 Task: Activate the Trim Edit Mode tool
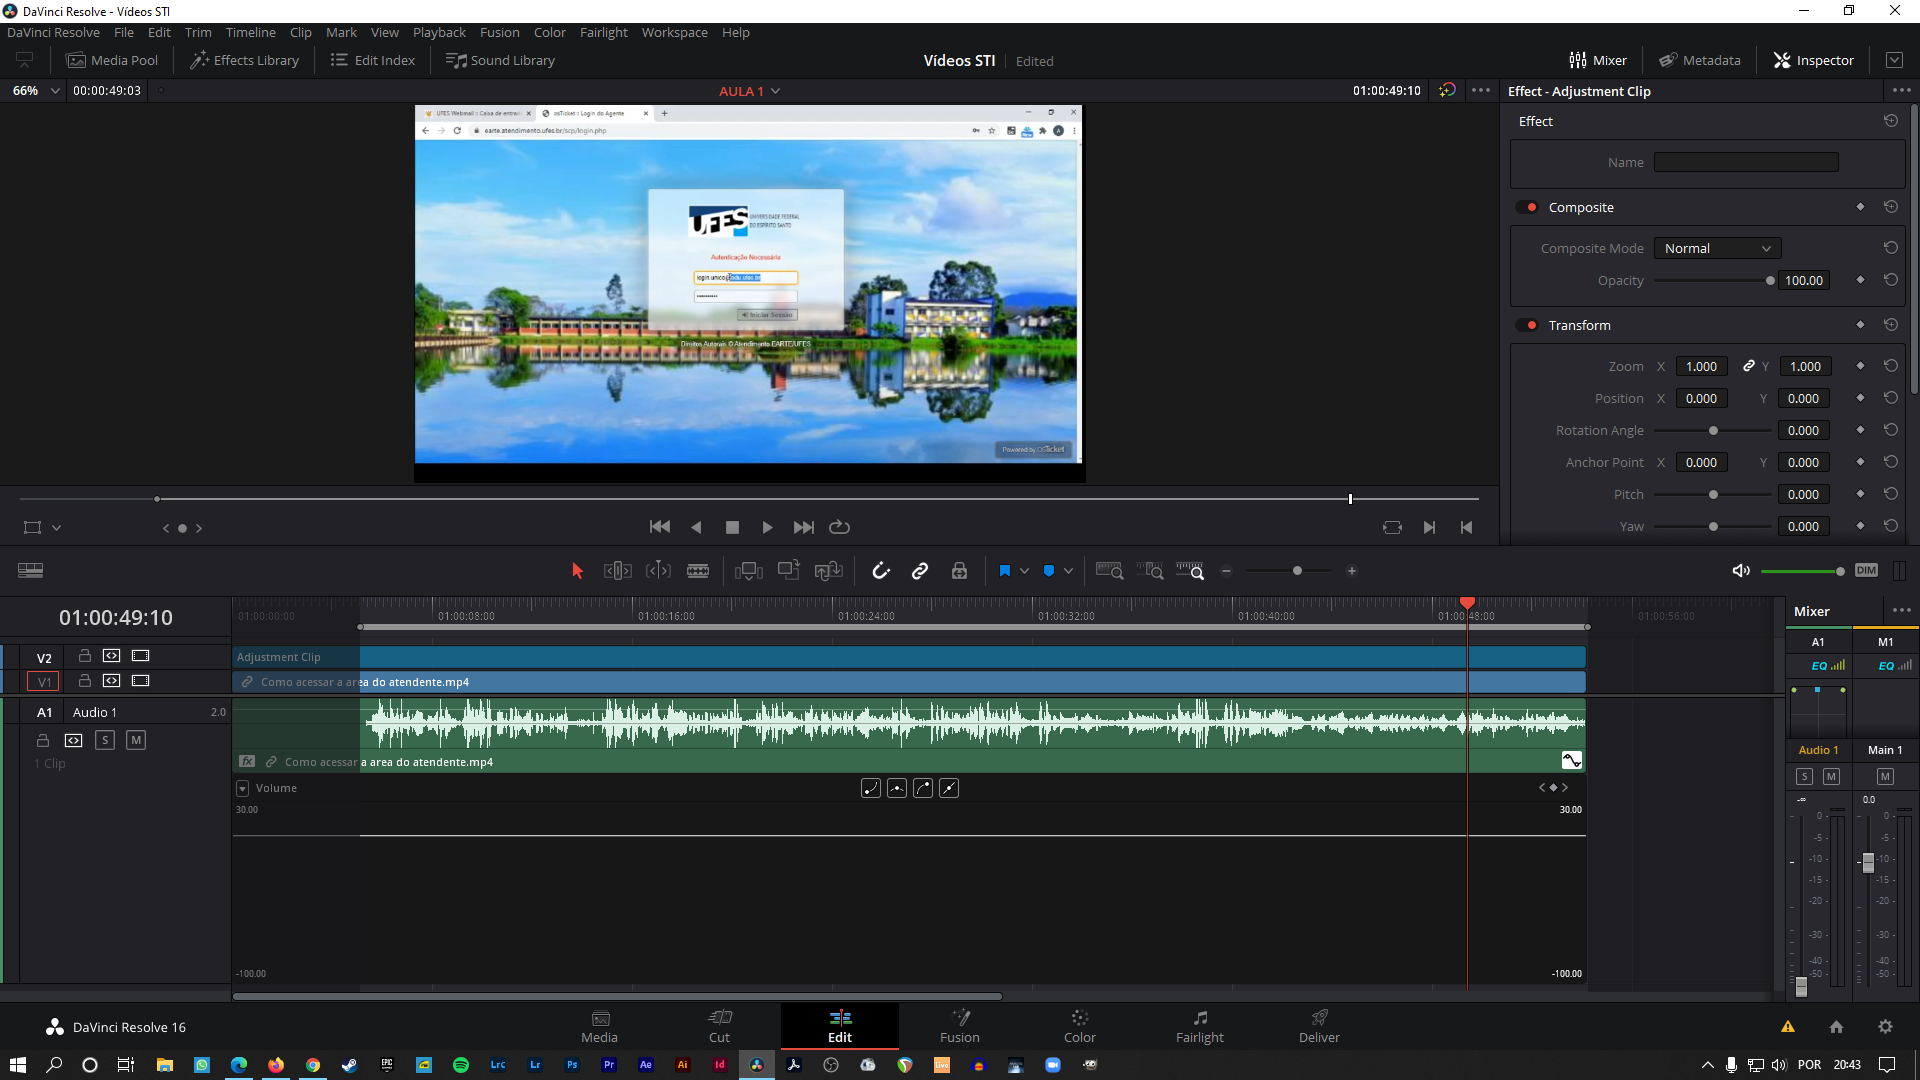pos(618,571)
